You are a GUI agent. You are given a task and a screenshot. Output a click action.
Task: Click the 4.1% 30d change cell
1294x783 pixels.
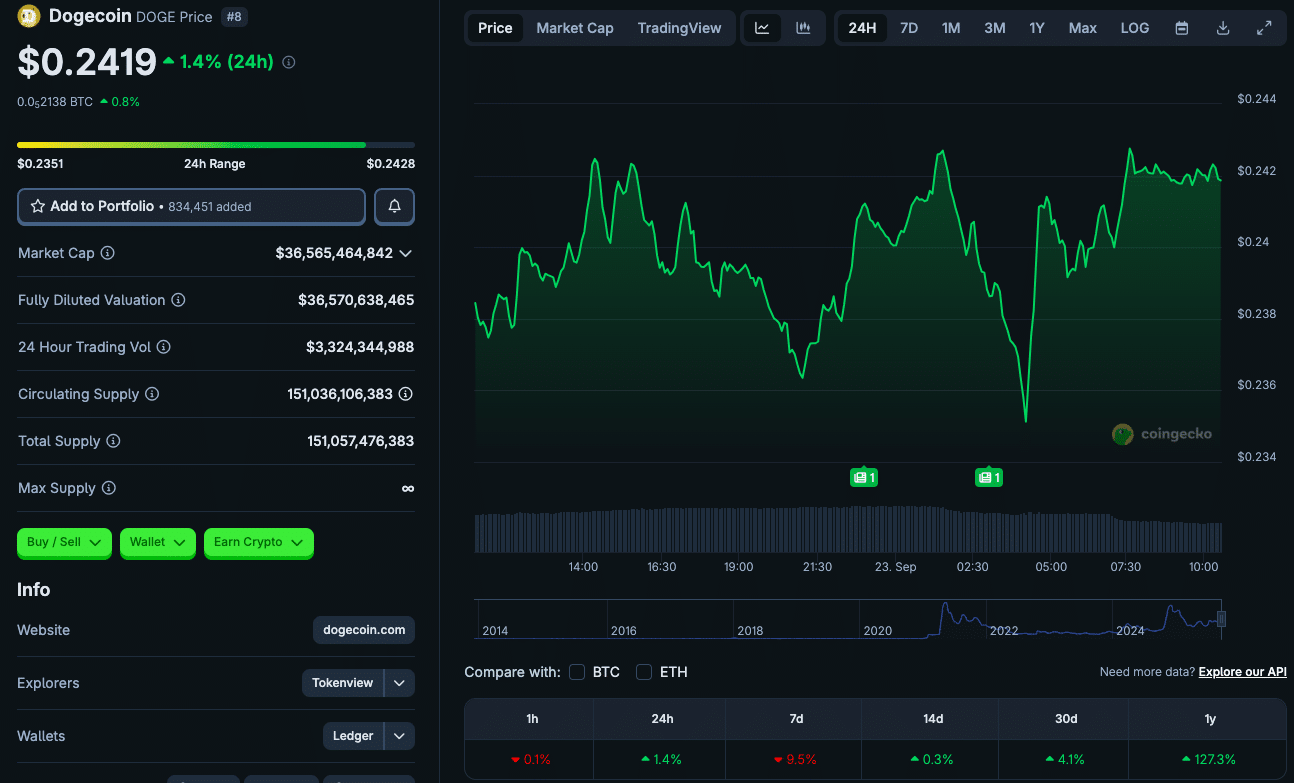[1064, 759]
